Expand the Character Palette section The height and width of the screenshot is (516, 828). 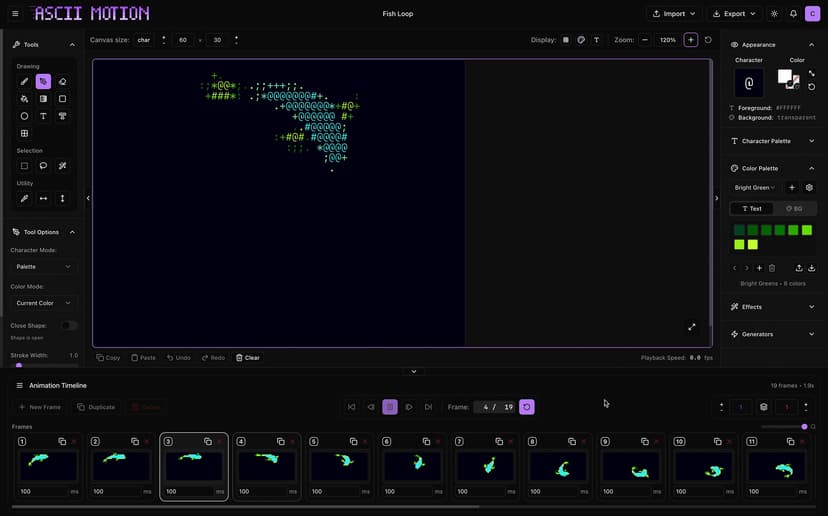[773, 141]
